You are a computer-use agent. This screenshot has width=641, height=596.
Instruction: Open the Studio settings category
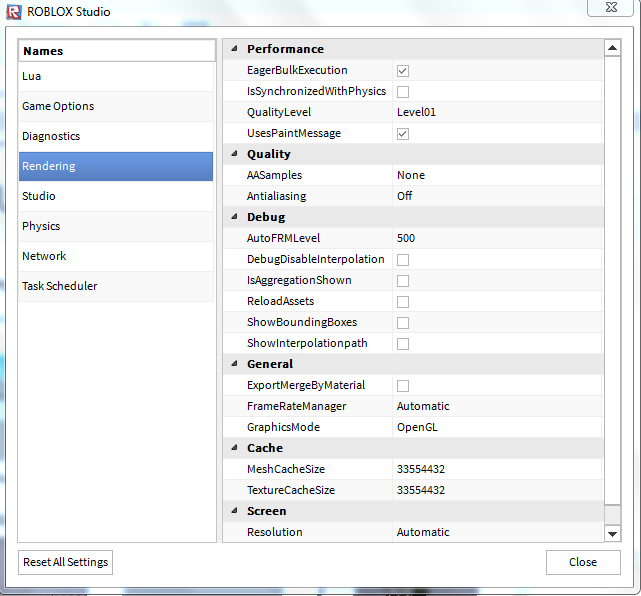(x=116, y=196)
